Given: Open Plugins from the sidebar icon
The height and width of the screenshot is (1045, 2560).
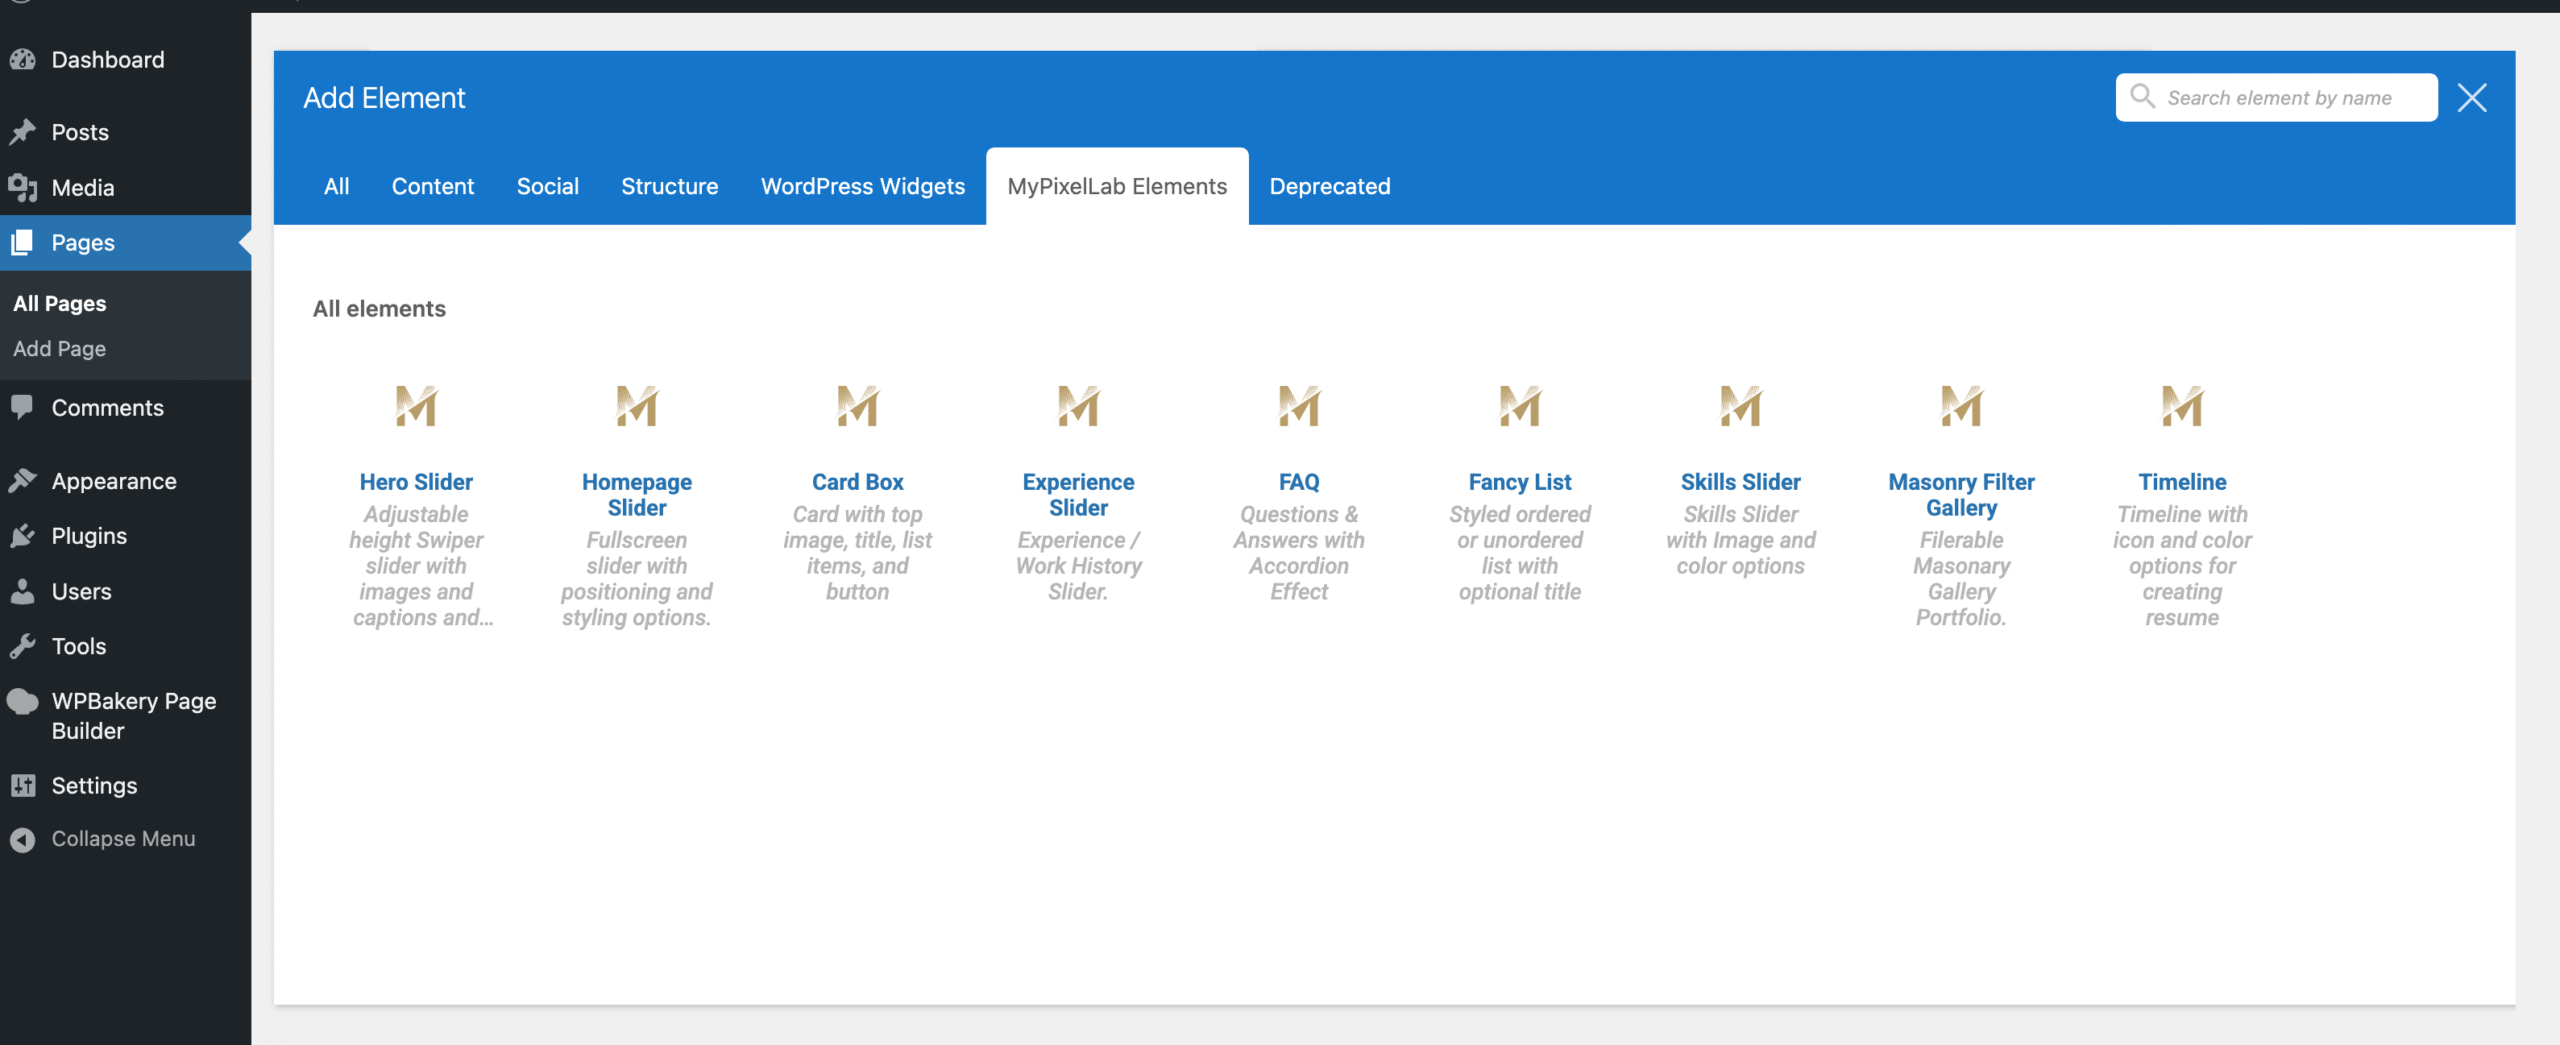Looking at the screenshot, I should point(23,536).
